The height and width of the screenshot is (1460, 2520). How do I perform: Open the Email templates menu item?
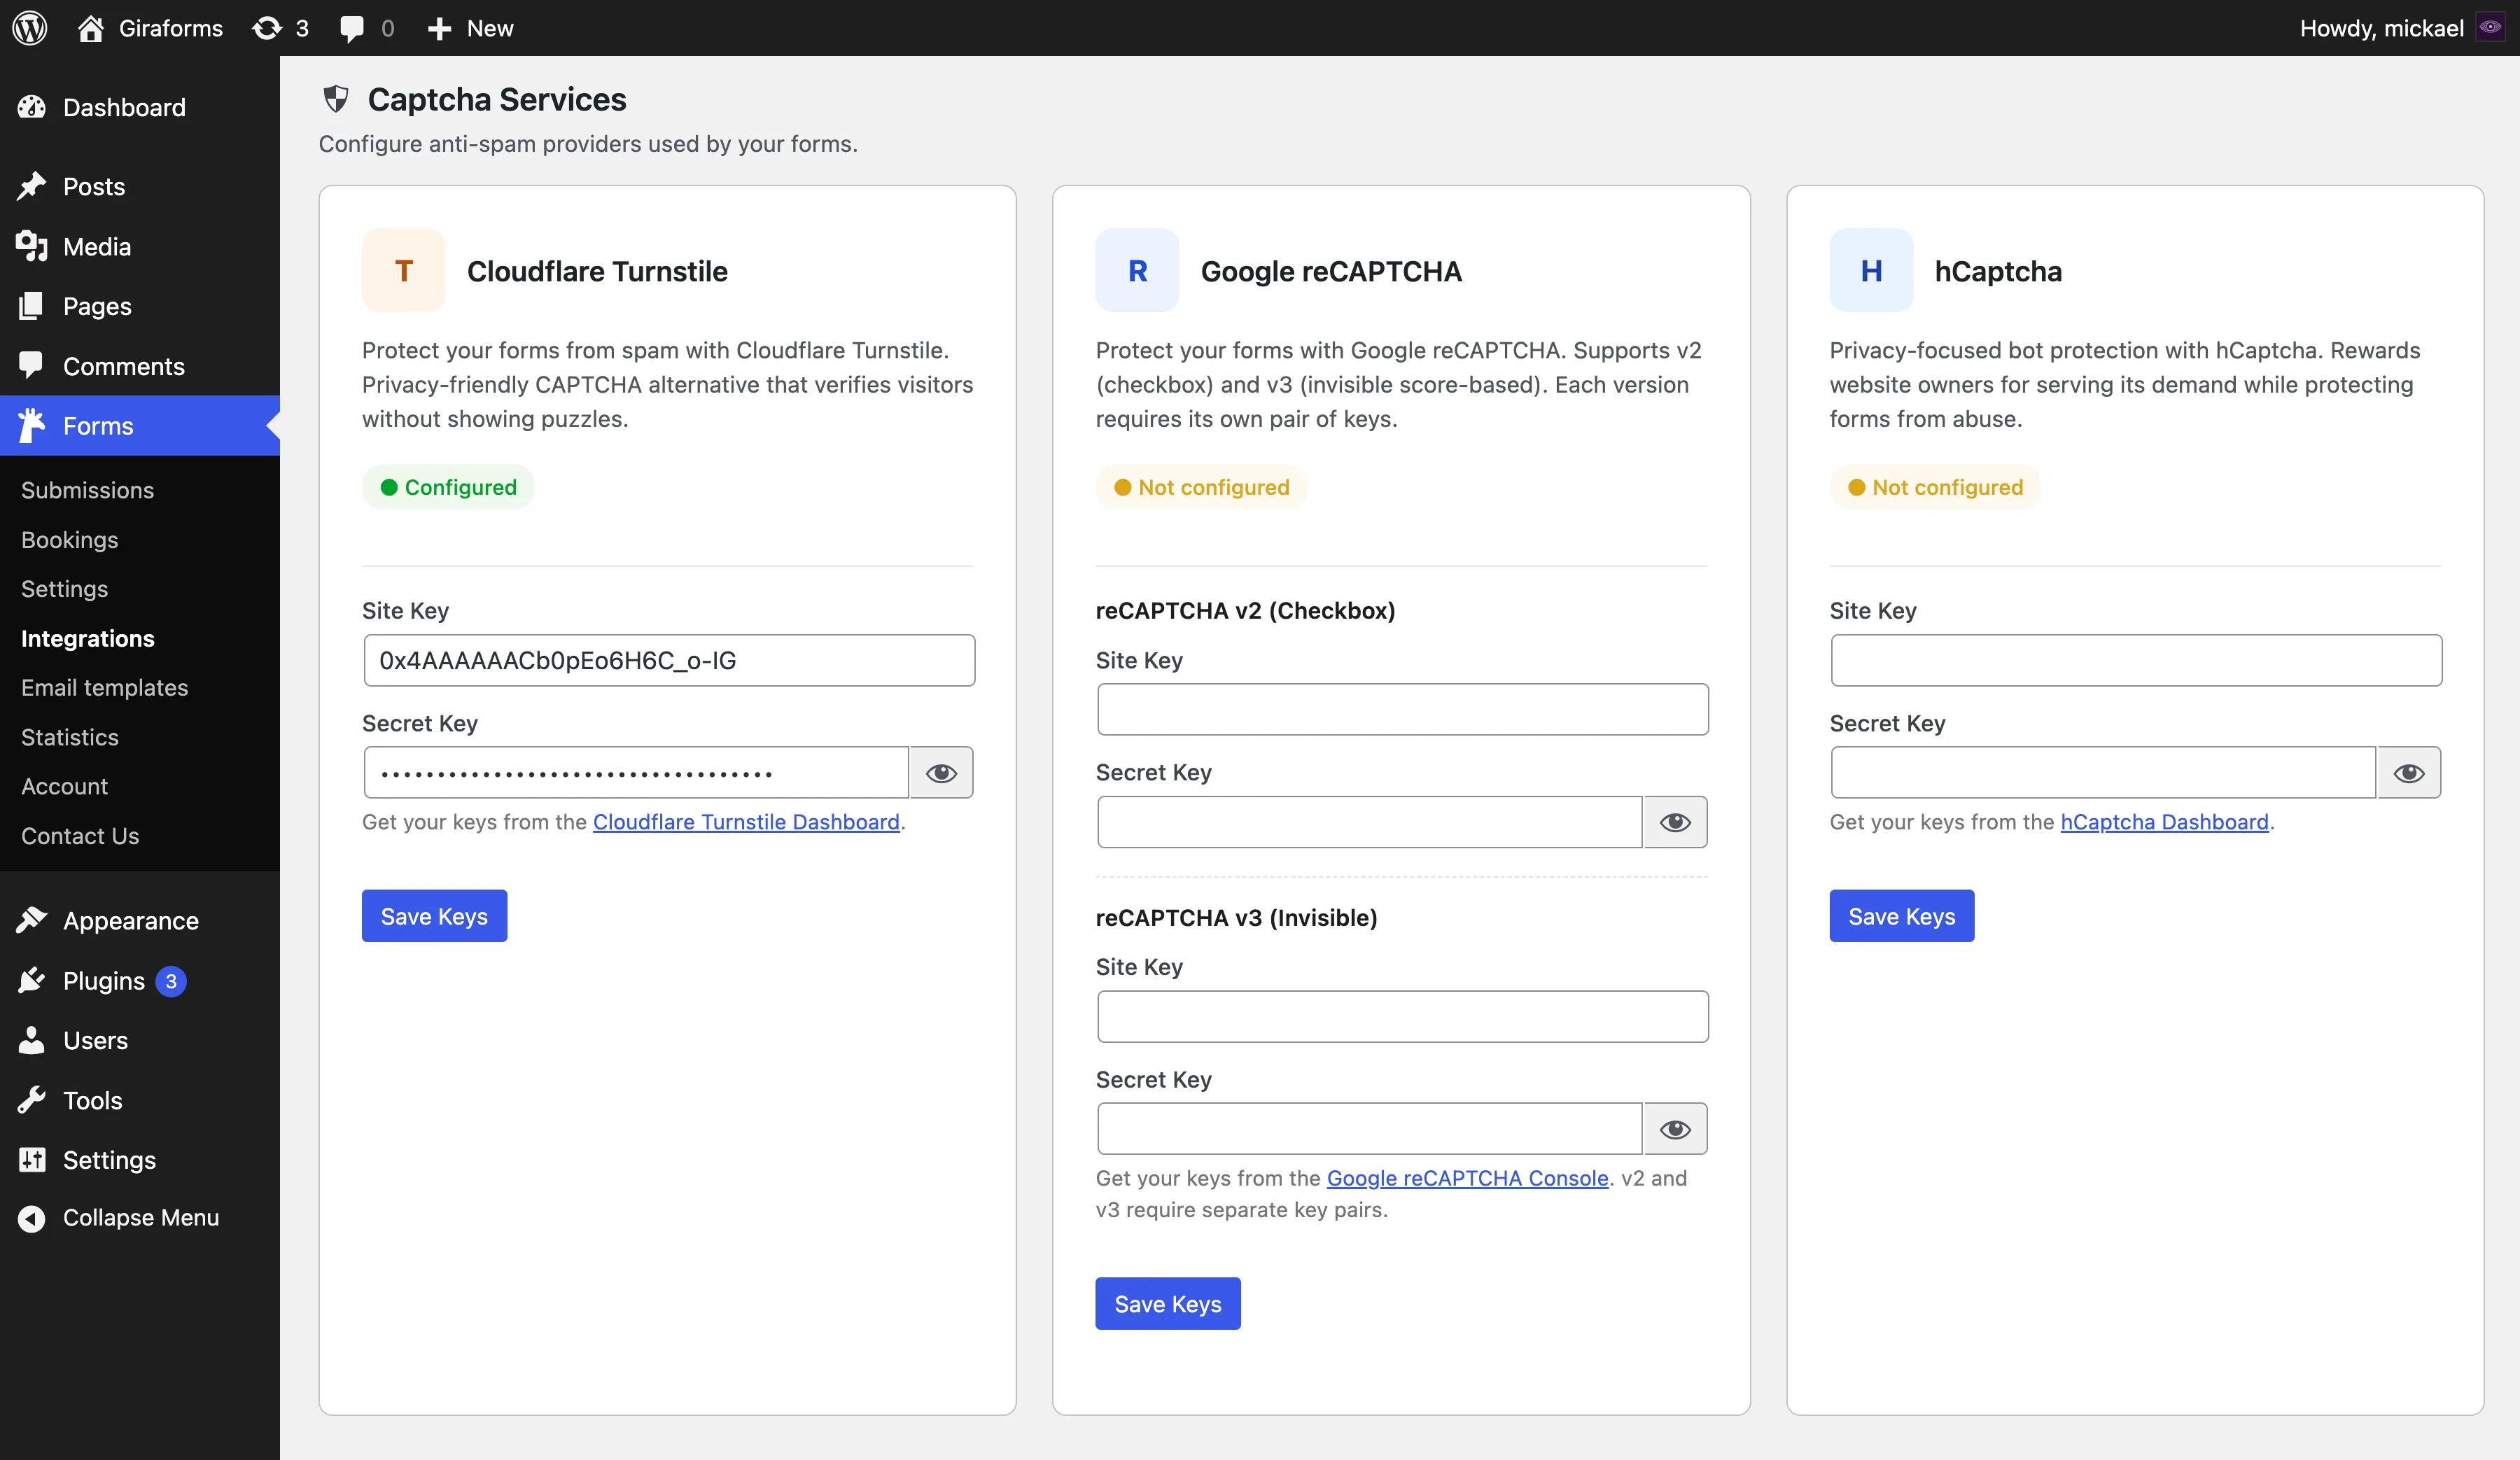point(104,688)
